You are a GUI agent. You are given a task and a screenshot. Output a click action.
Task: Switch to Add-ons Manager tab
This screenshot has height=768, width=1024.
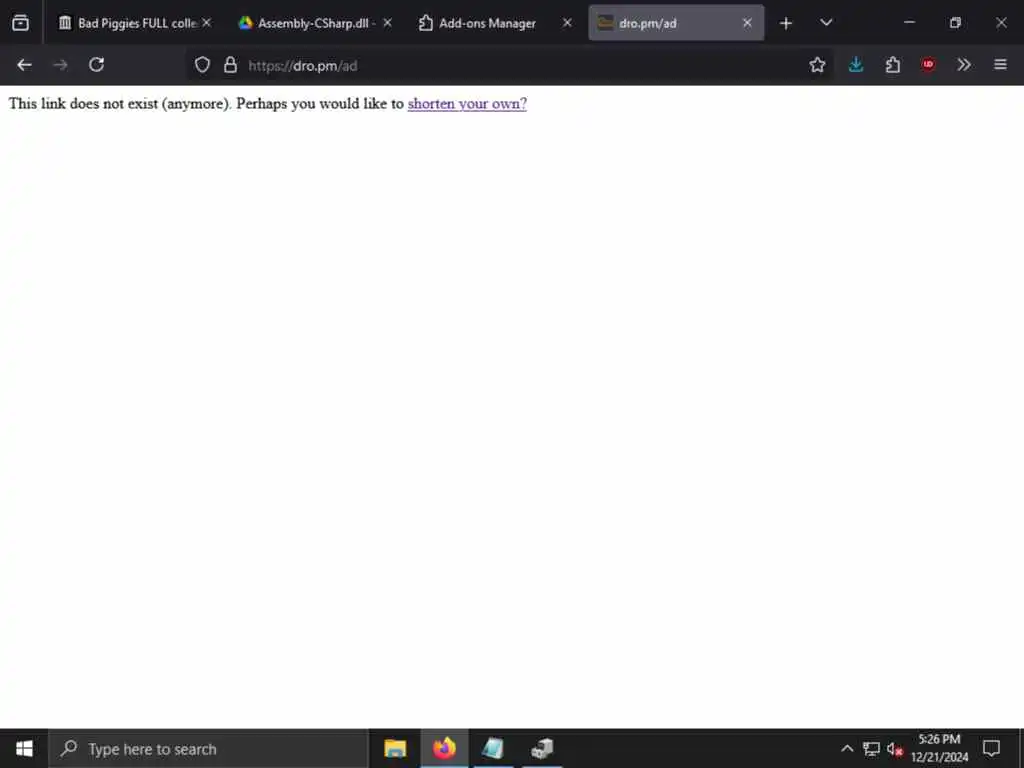pos(496,23)
